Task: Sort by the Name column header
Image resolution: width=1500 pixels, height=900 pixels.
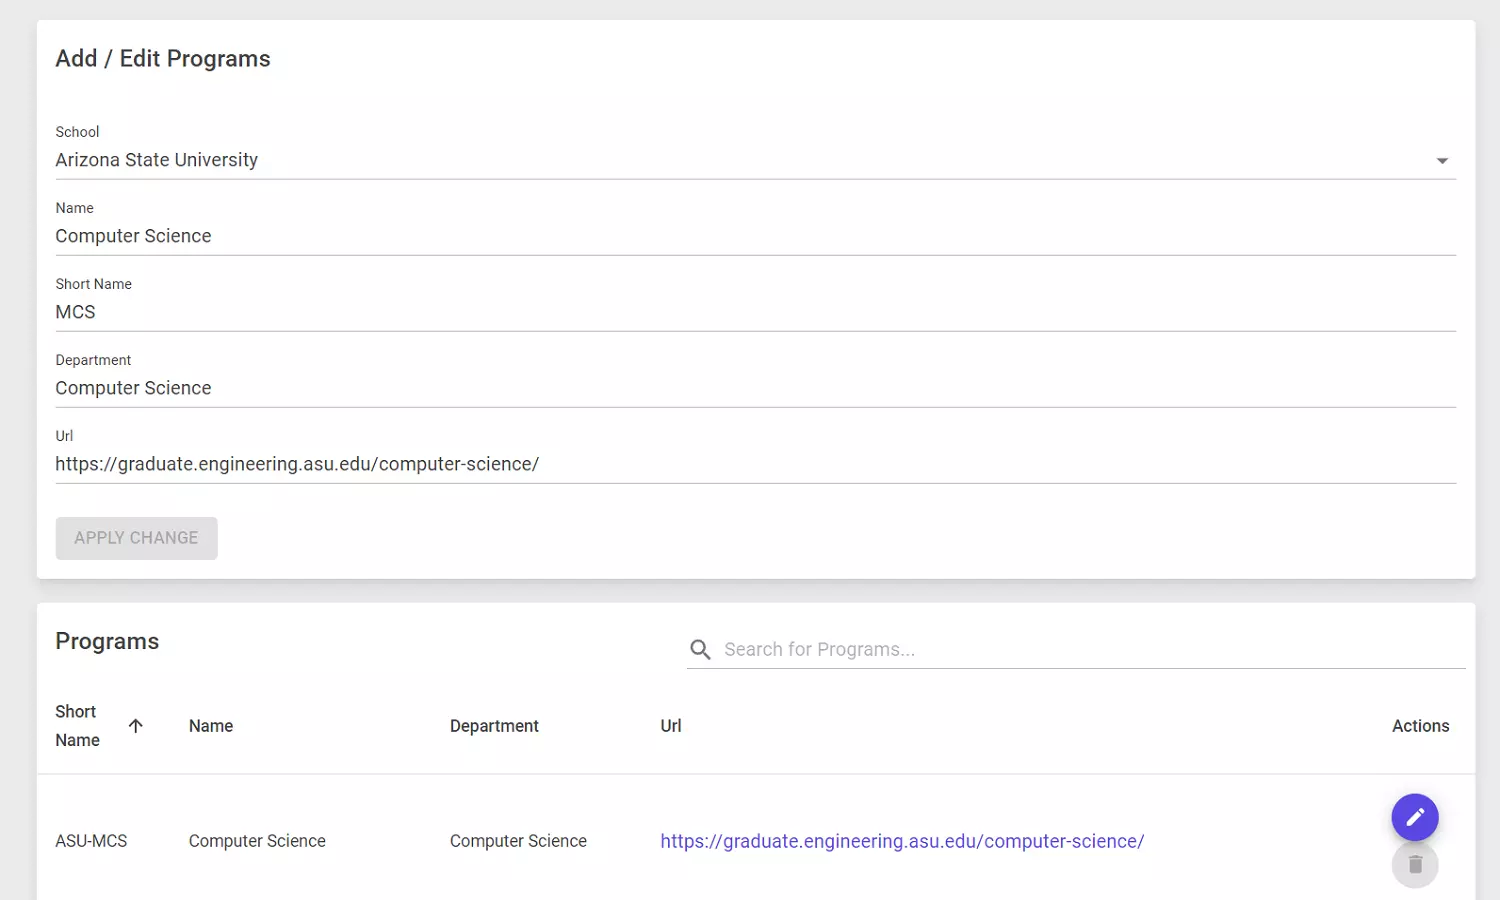Action: [x=211, y=726]
